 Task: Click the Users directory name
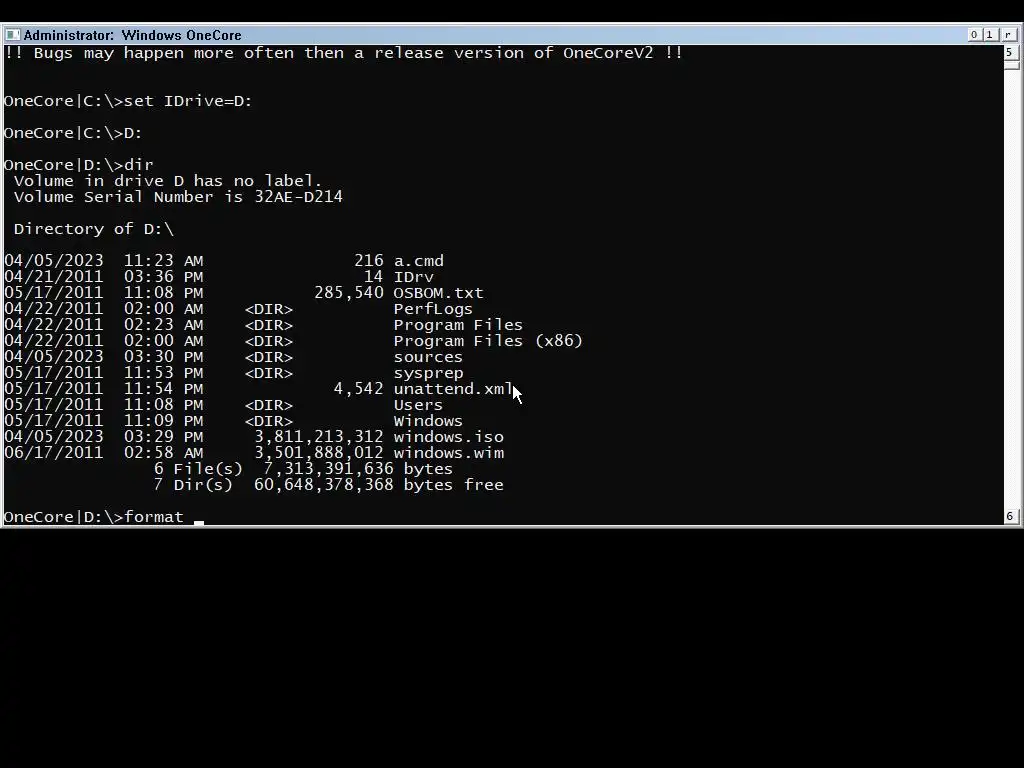[418, 405]
